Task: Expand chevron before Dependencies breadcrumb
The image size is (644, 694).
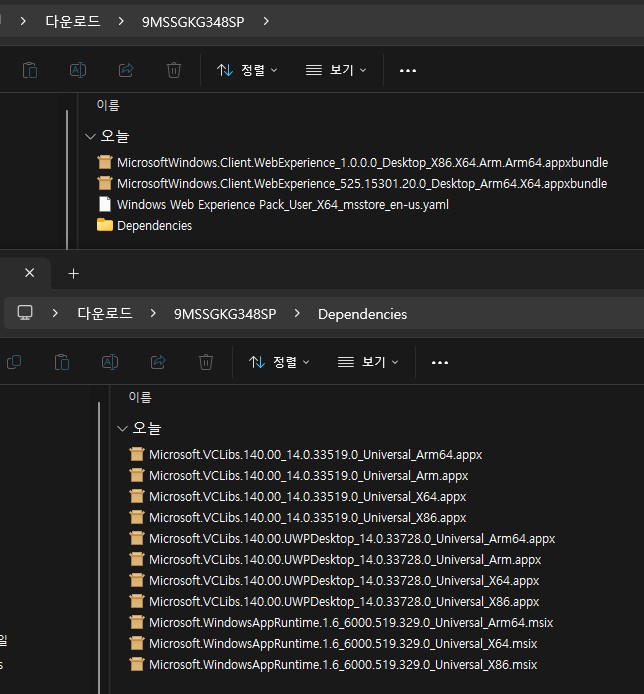Action: pyautogui.click(x=297, y=313)
